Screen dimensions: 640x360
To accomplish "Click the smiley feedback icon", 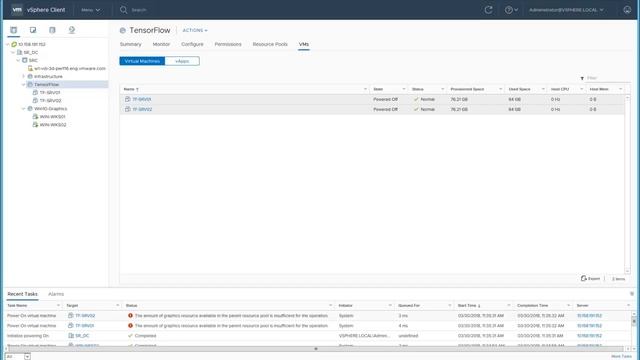I will (x=627, y=10).
